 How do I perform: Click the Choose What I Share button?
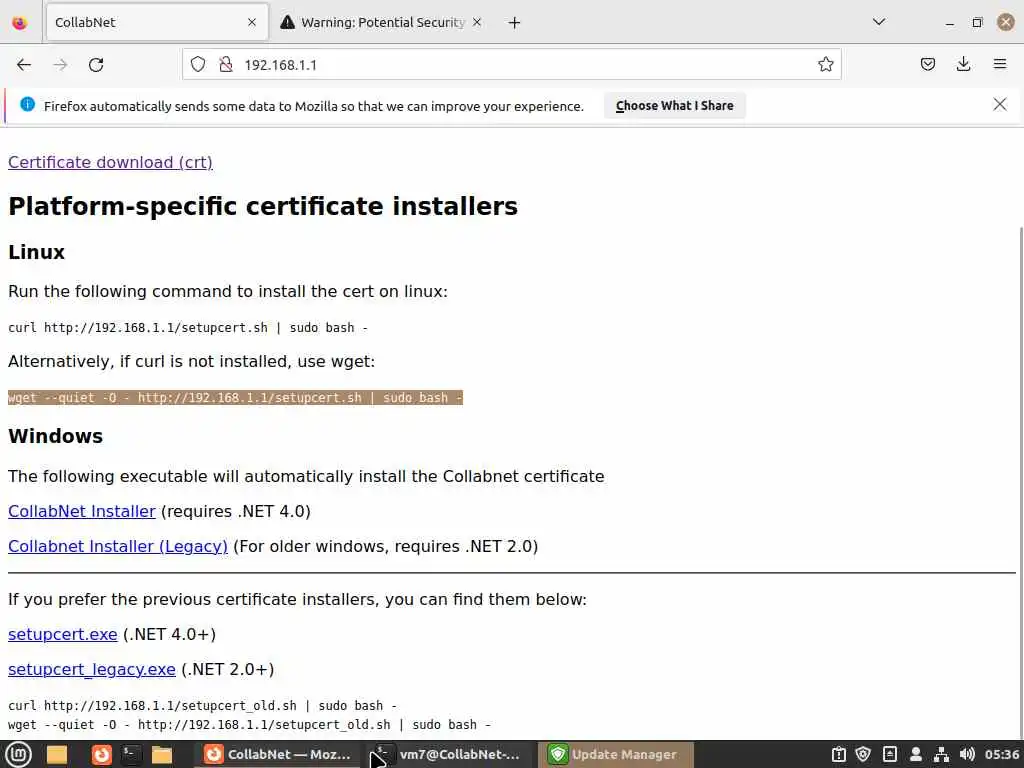[675, 106]
